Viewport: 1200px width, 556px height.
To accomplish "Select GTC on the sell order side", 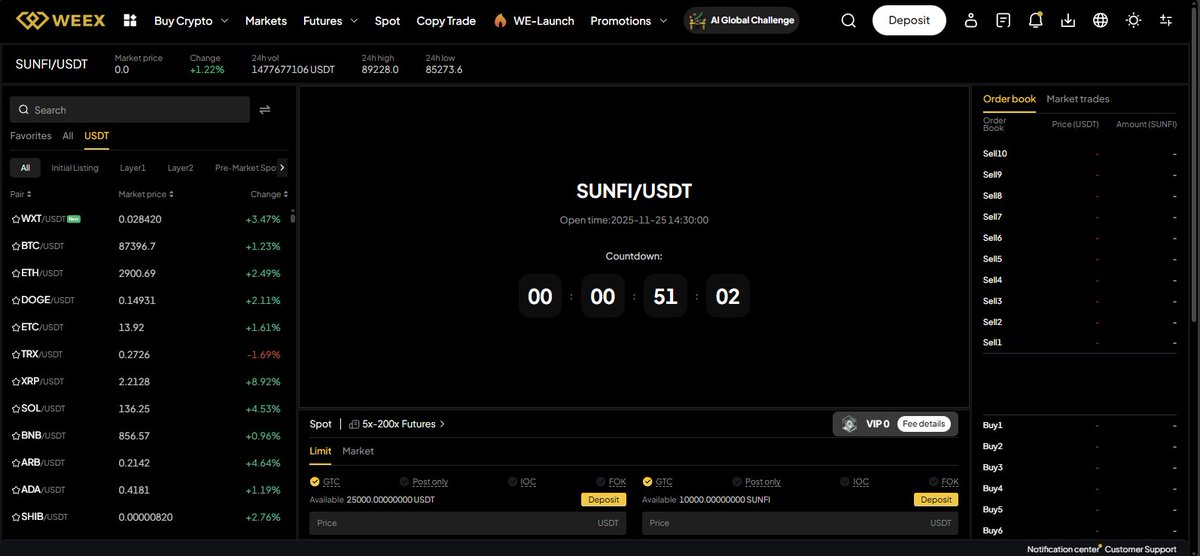I will click(657, 482).
